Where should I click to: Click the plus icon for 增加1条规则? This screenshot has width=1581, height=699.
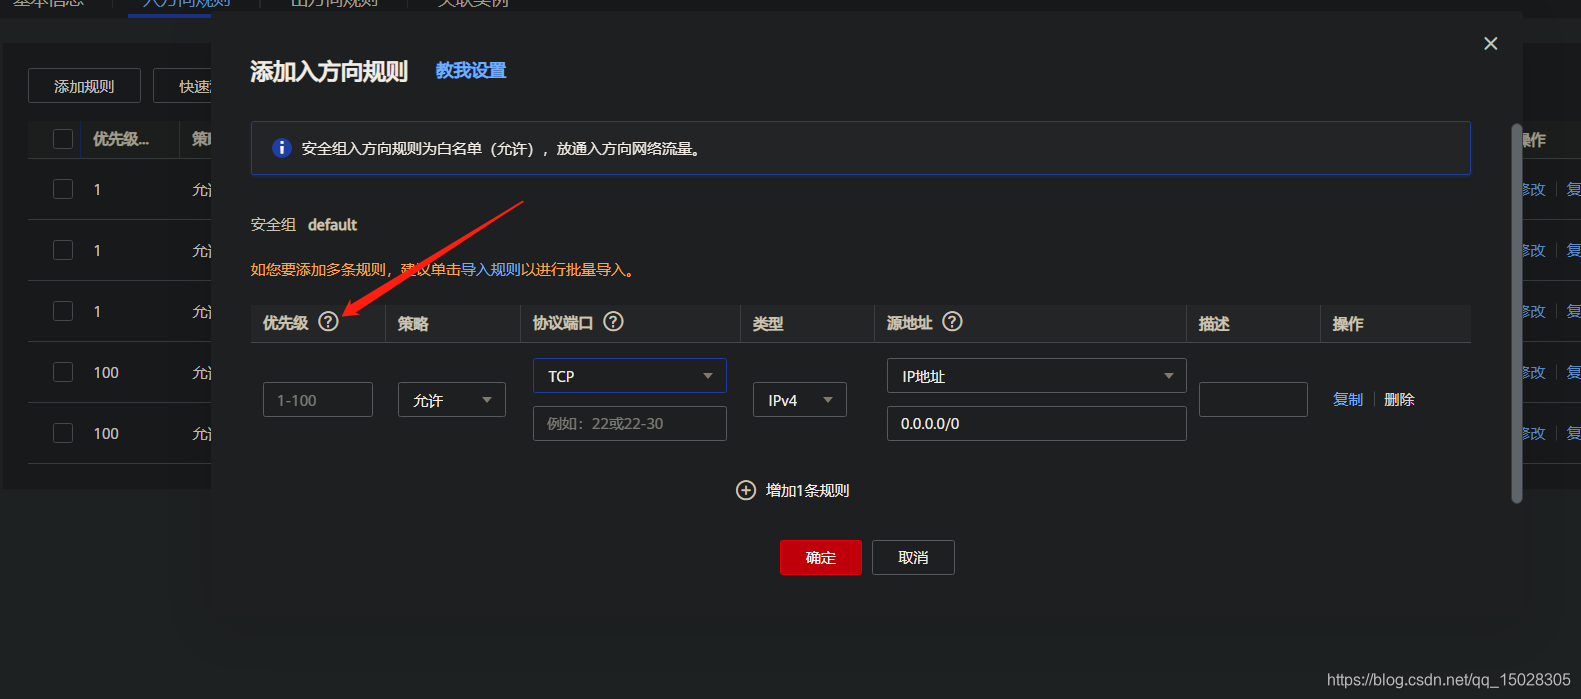(x=746, y=490)
